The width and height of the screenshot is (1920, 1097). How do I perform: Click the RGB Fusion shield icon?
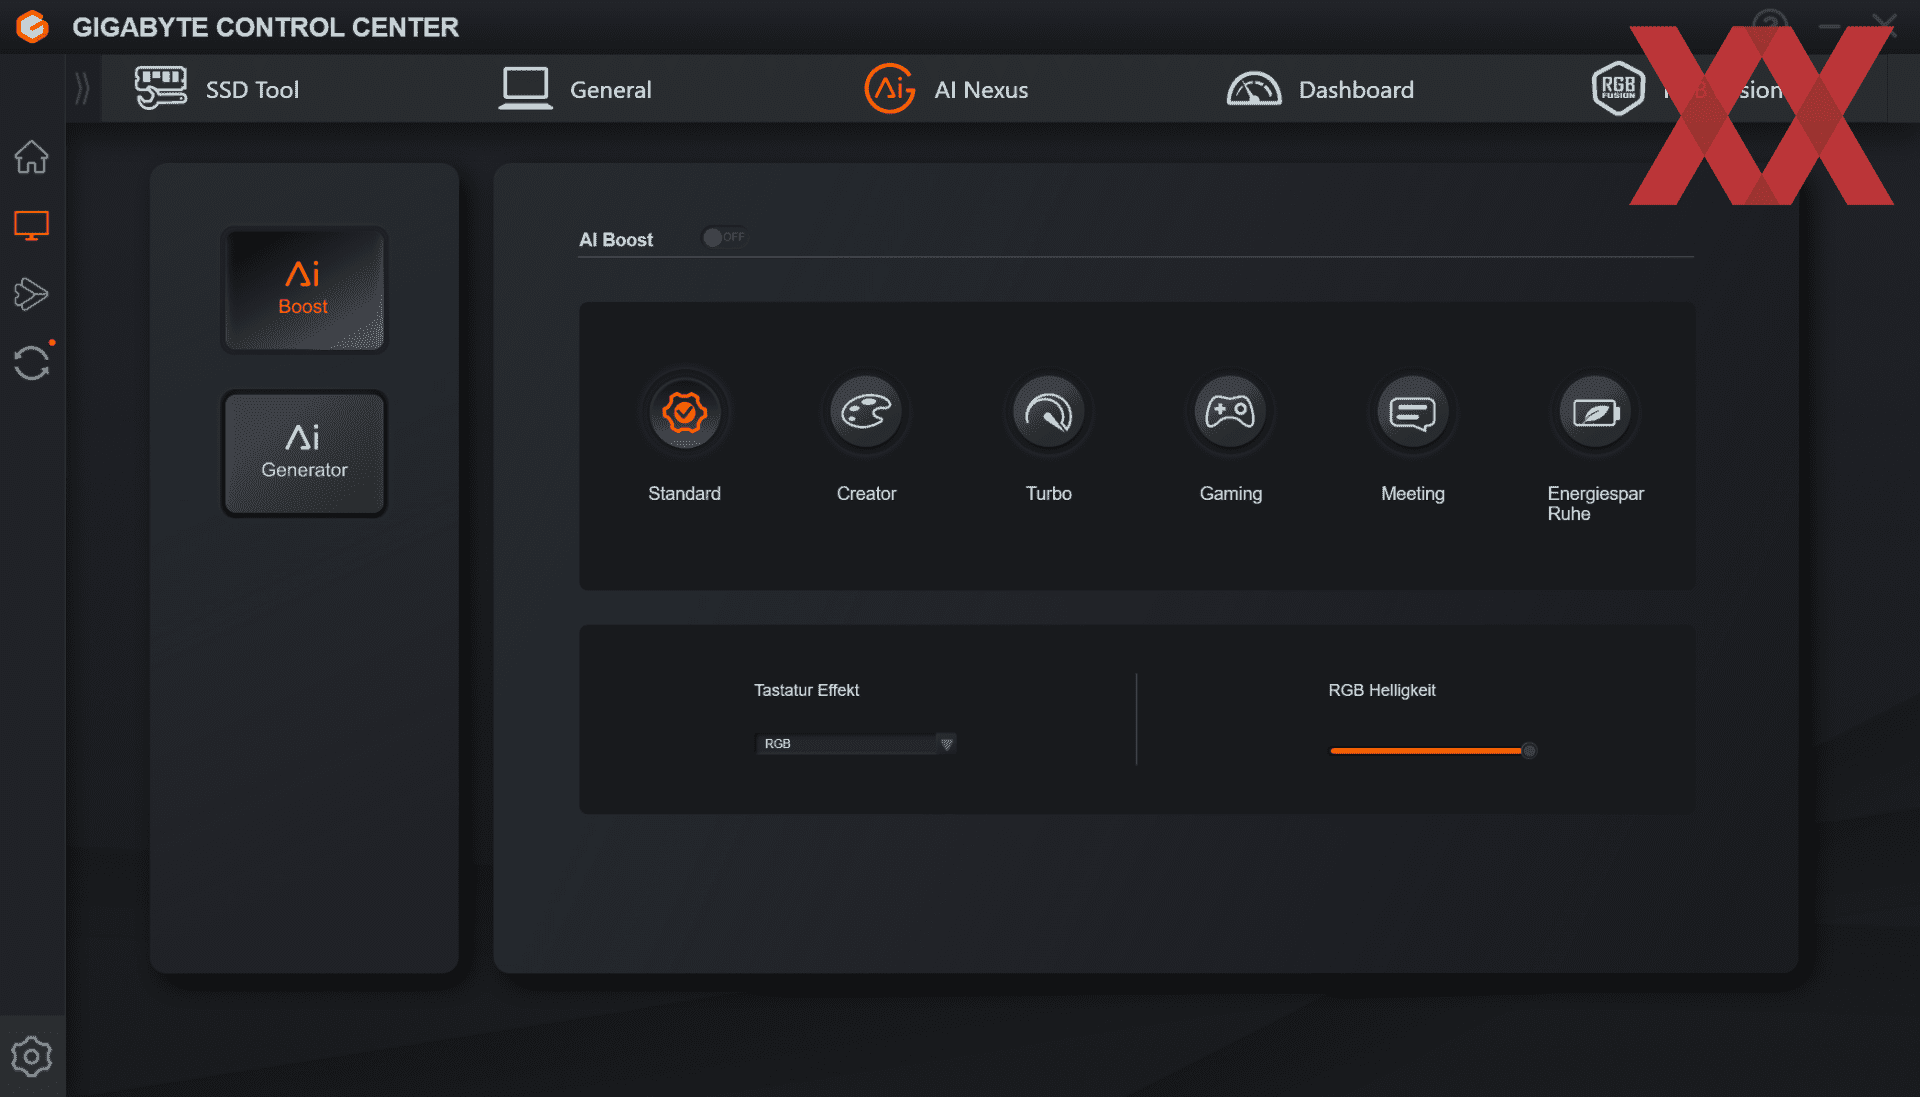(x=1618, y=89)
